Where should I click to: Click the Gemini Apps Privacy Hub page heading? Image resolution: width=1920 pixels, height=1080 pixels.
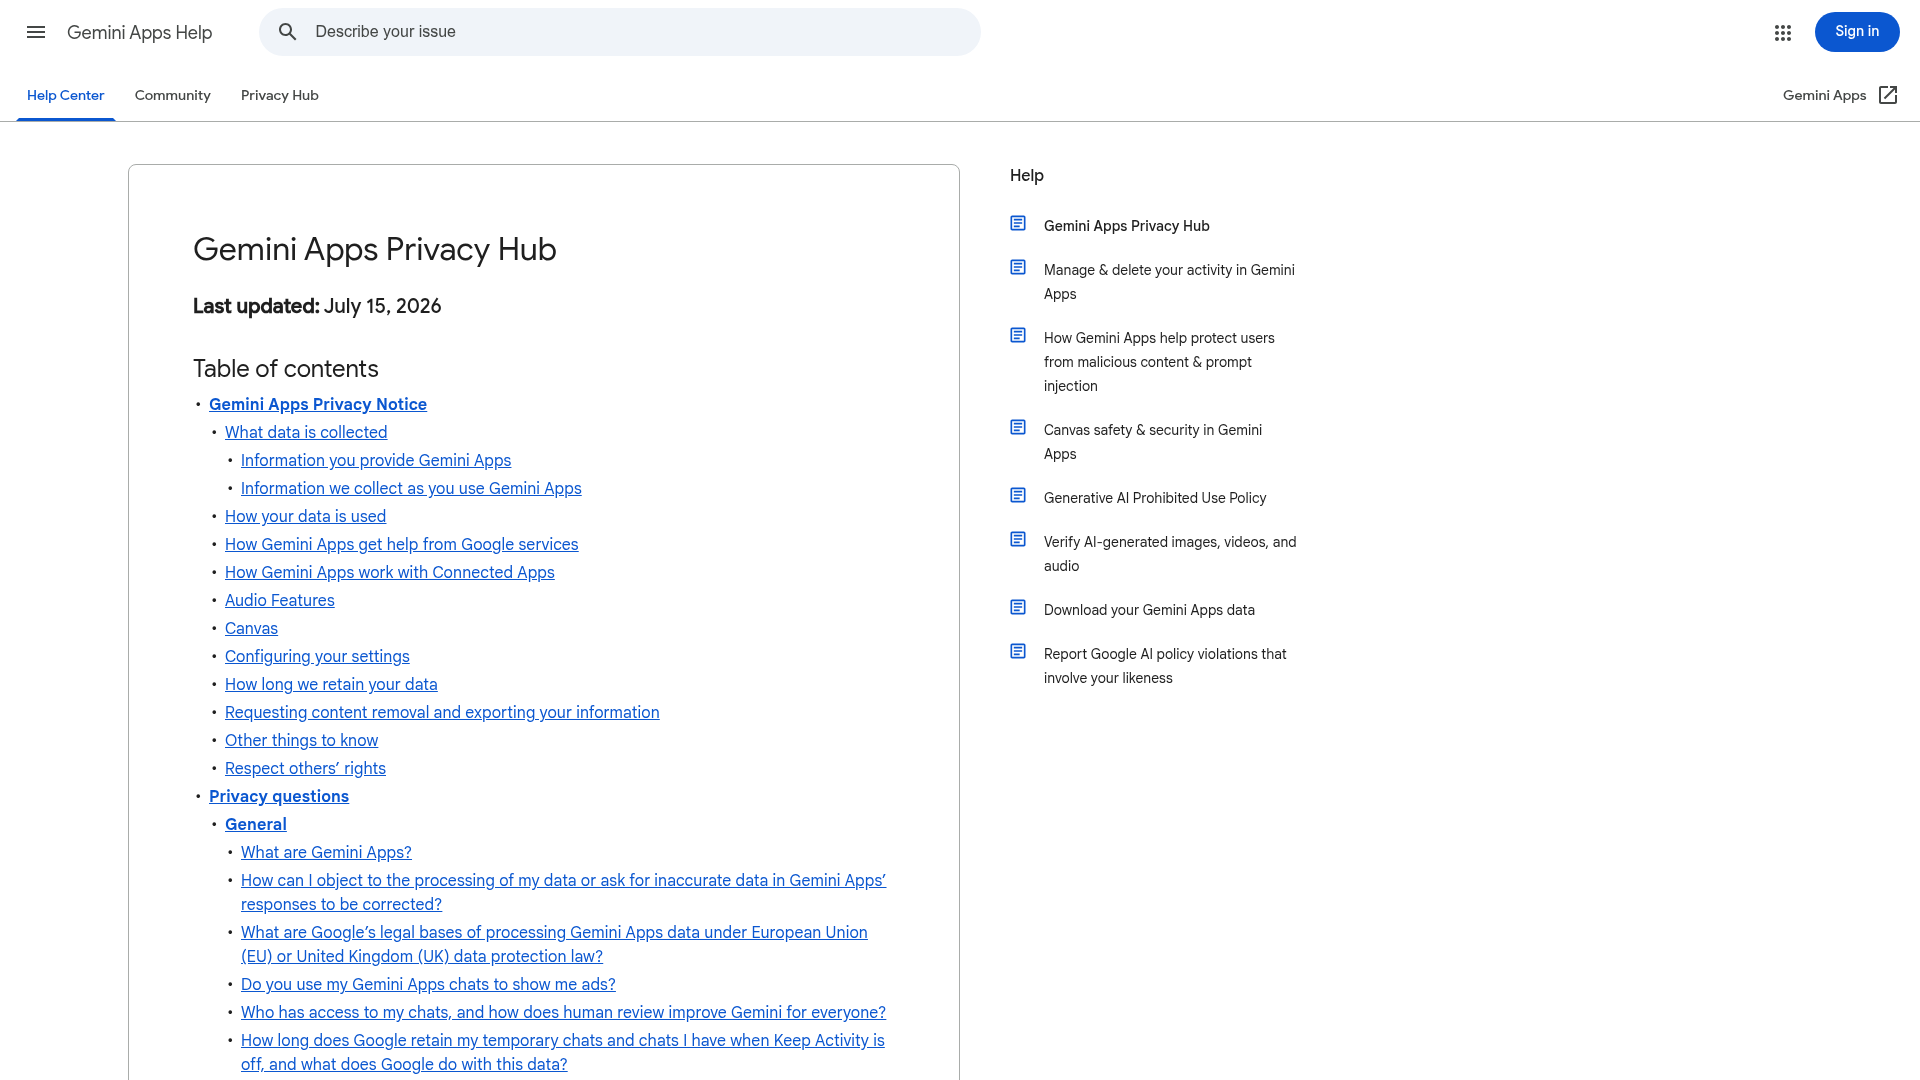pos(375,249)
